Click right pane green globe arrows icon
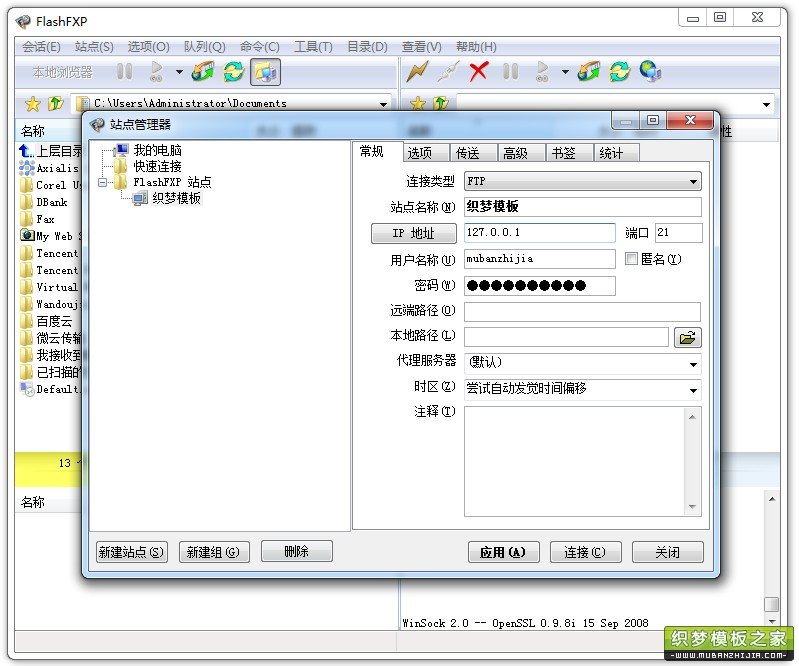Viewport: 799px width, 666px height. [589, 71]
